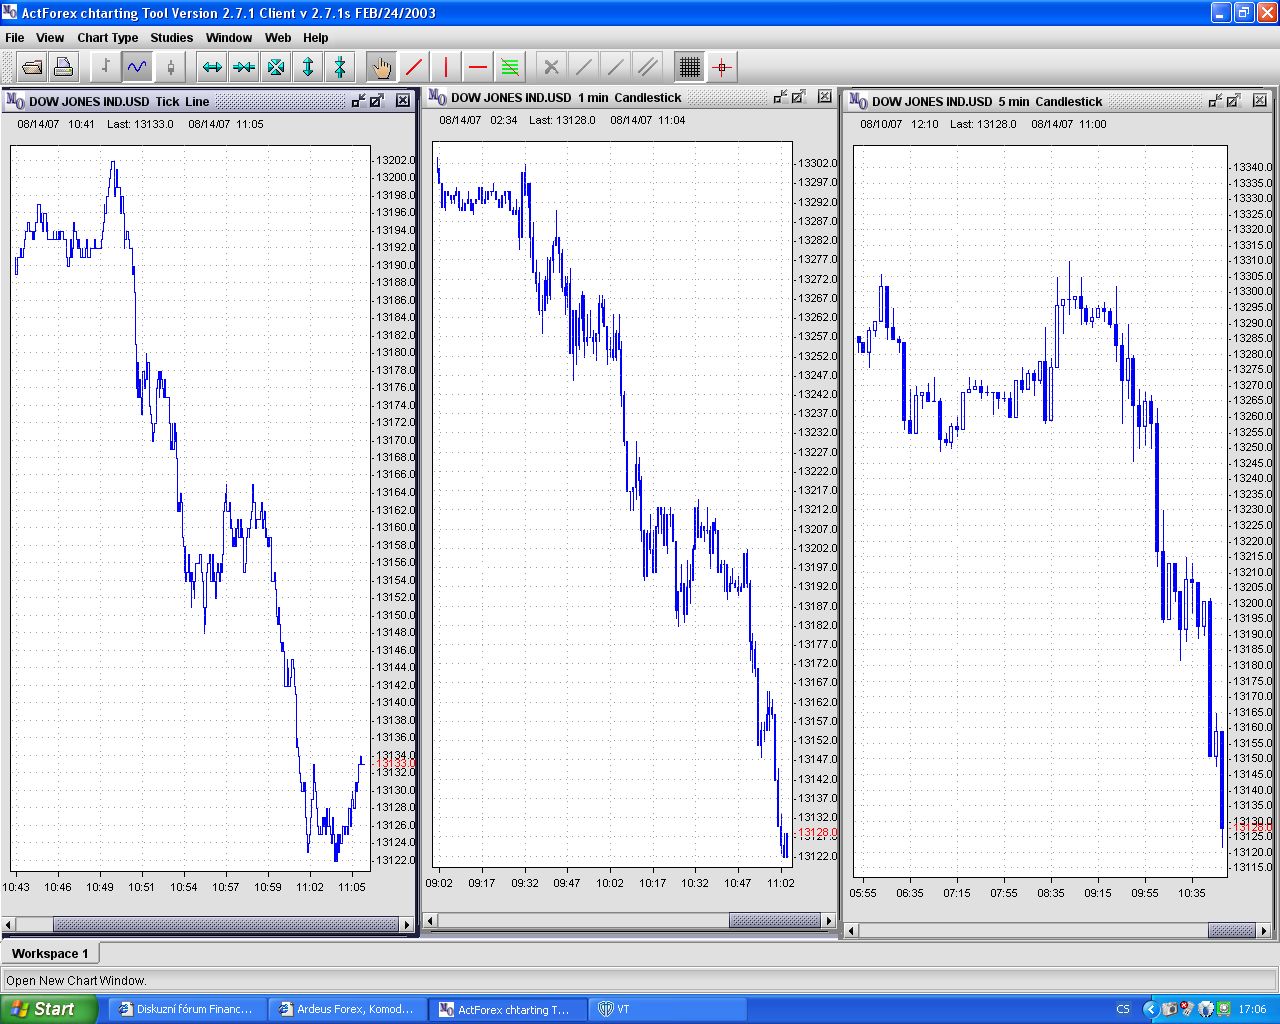Open the Window menu
Viewport: 1280px width, 1024px height.
tap(229, 38)
